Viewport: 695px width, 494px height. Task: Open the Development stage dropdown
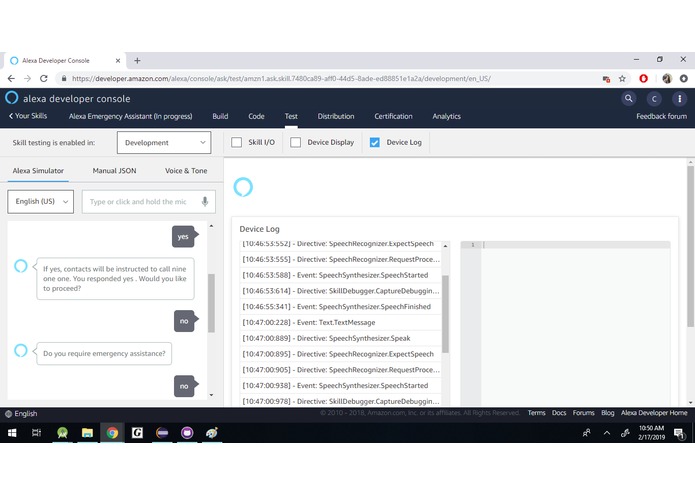tap(164, 143)
